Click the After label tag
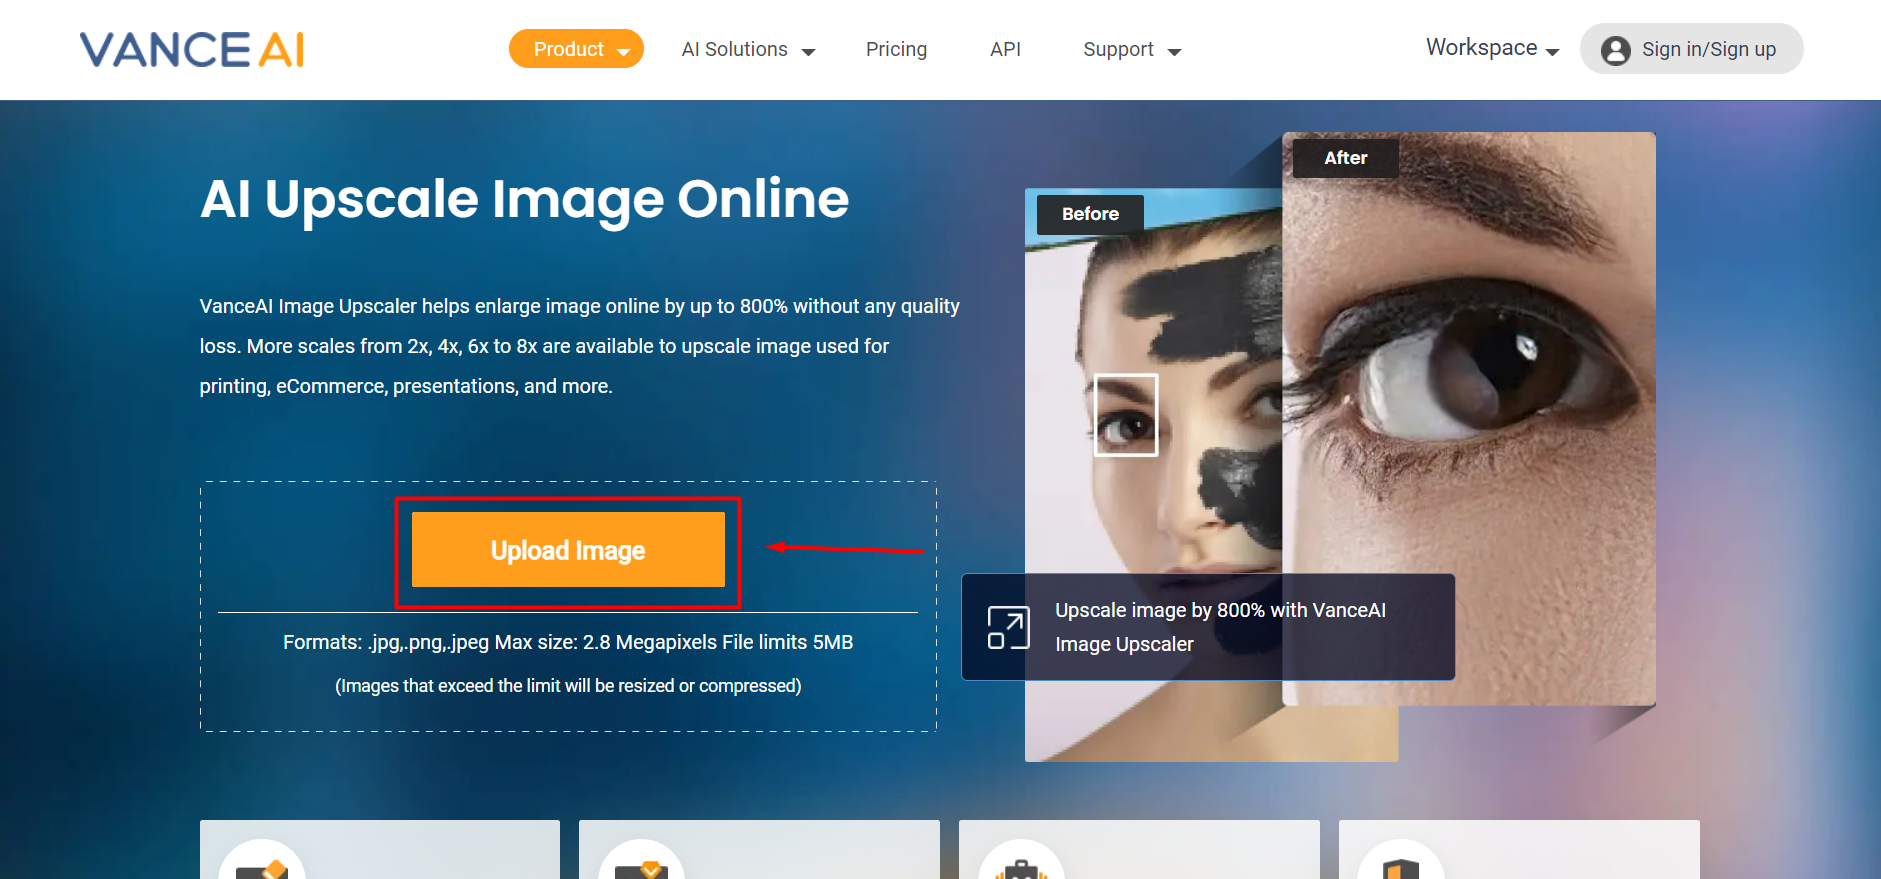Image resolution: width=1881 pixels, height=879 pixels. tap(1345, 158)
